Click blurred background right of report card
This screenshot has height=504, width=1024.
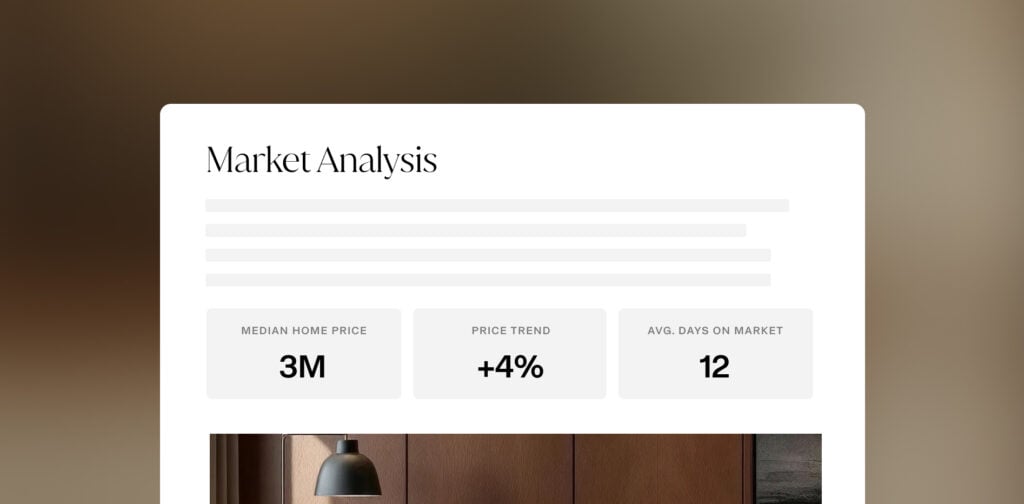945,300
